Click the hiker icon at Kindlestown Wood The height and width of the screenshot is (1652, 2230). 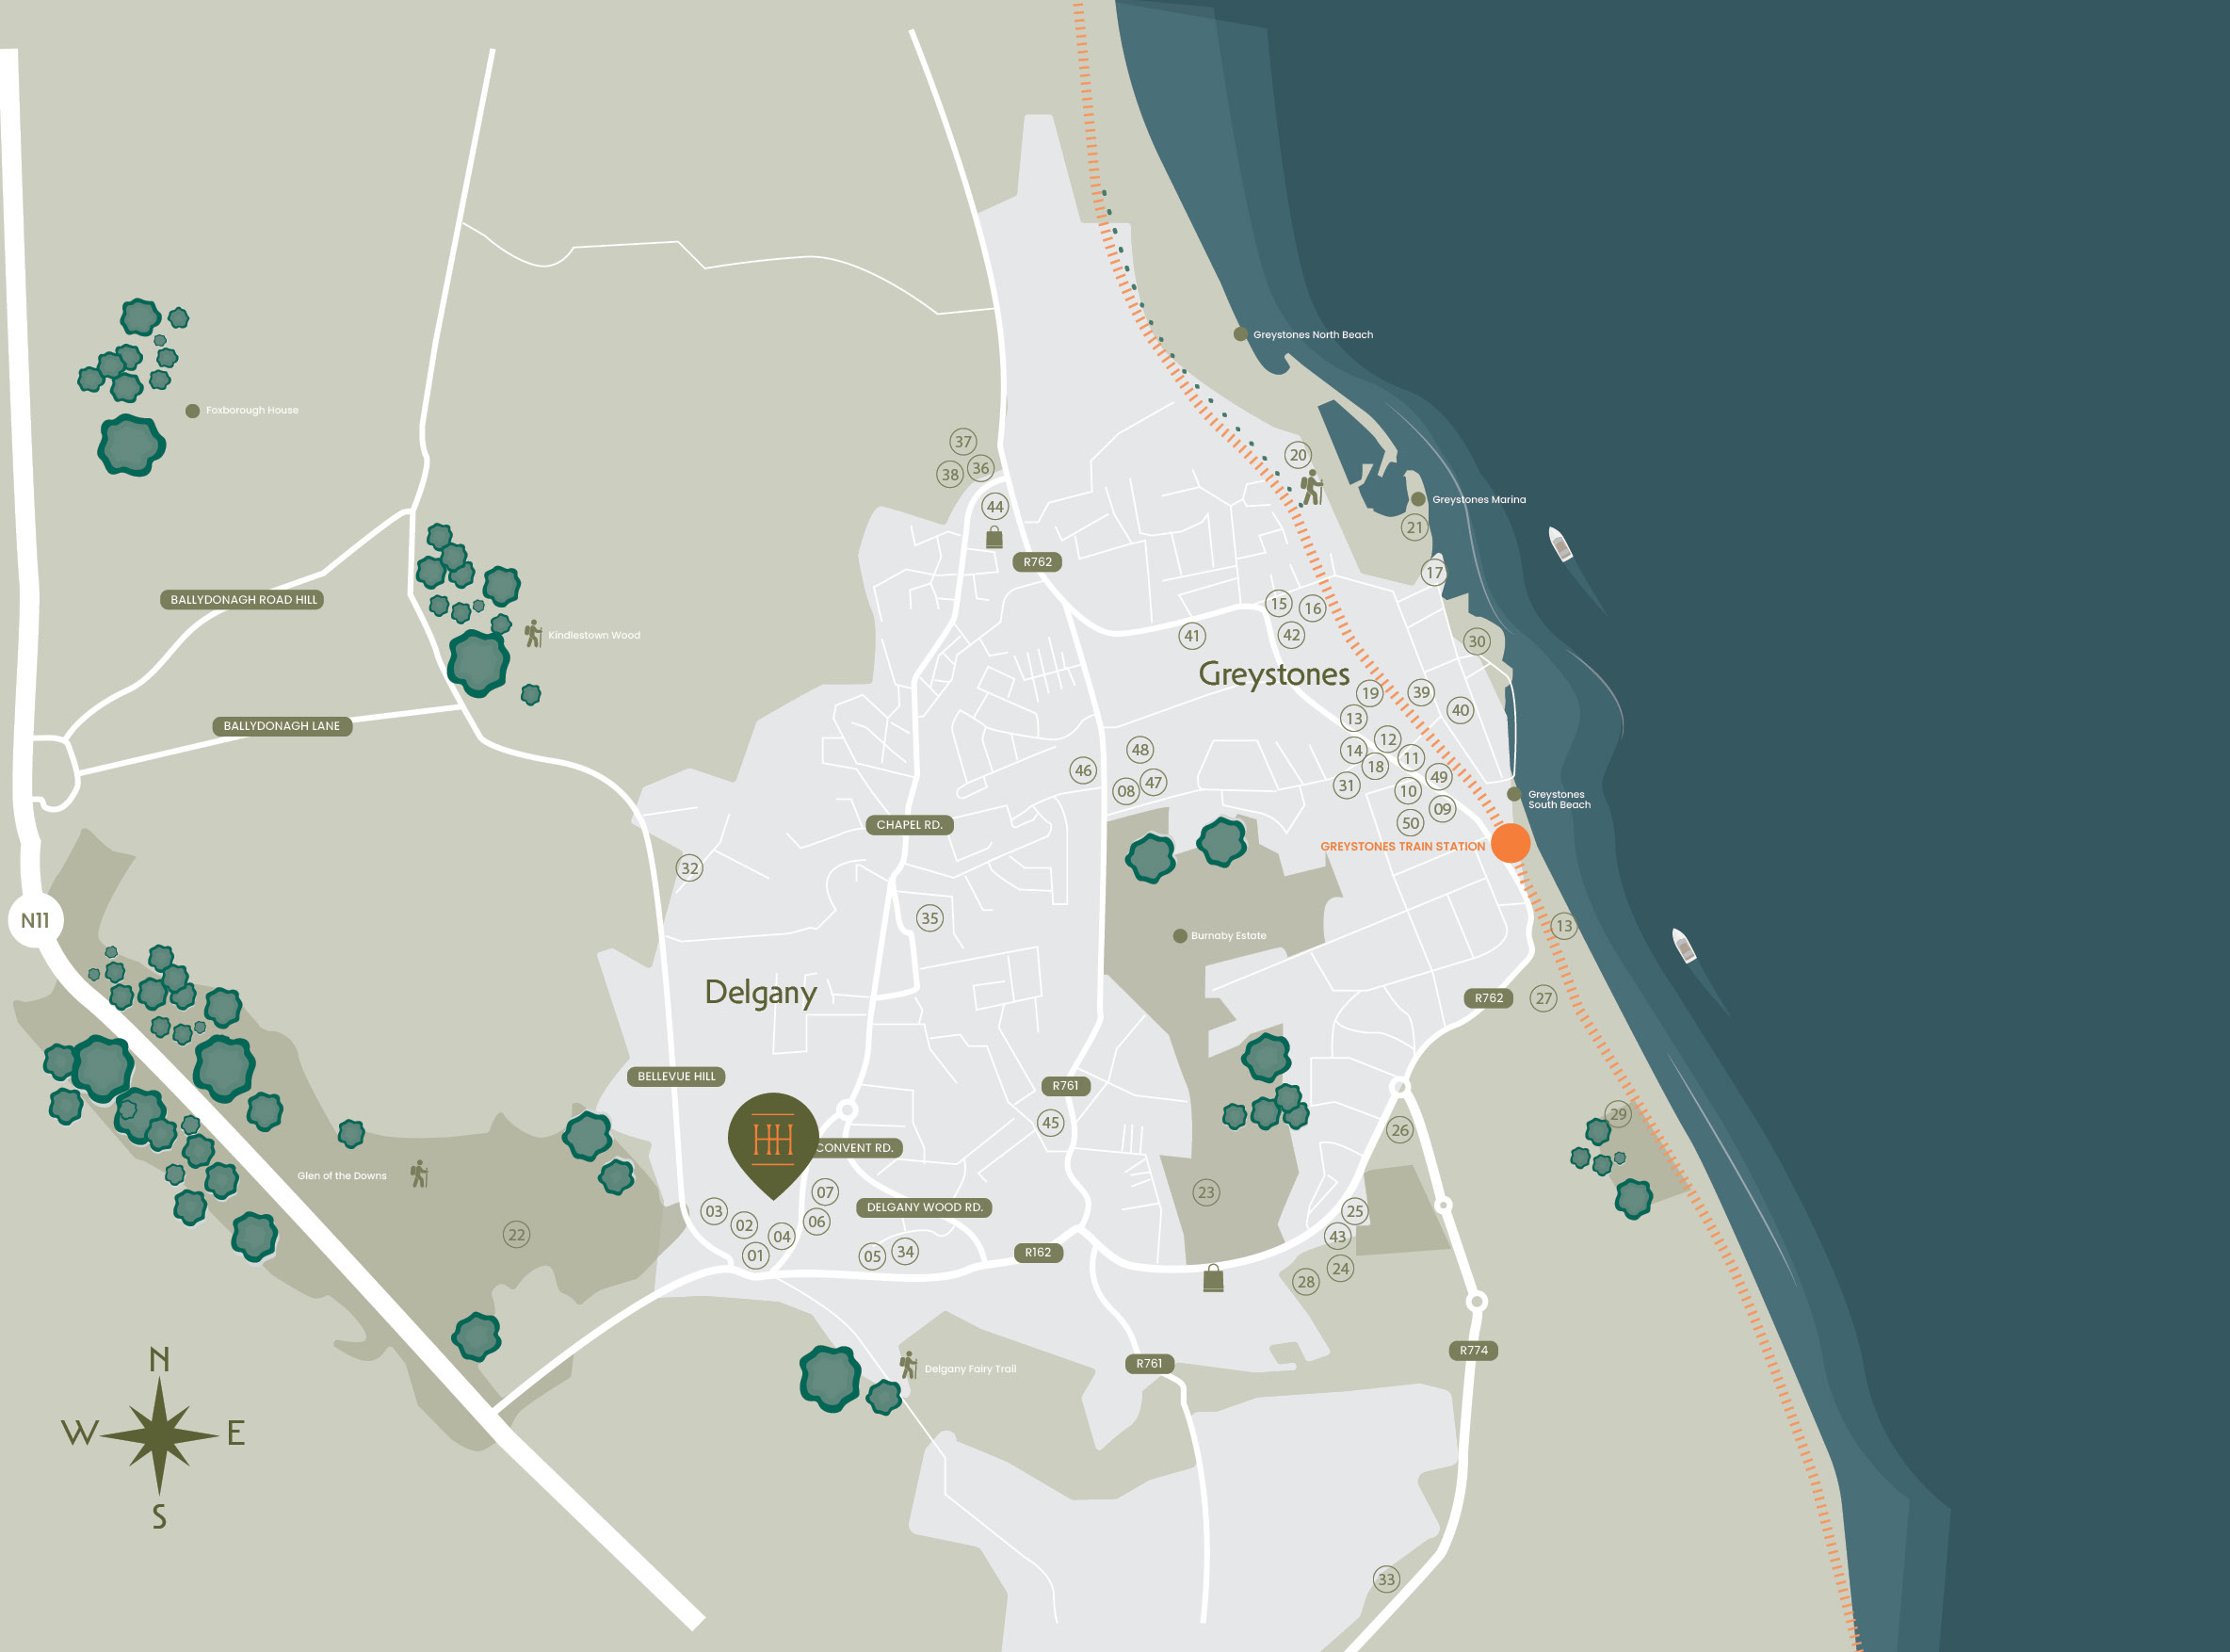point(534,633)
